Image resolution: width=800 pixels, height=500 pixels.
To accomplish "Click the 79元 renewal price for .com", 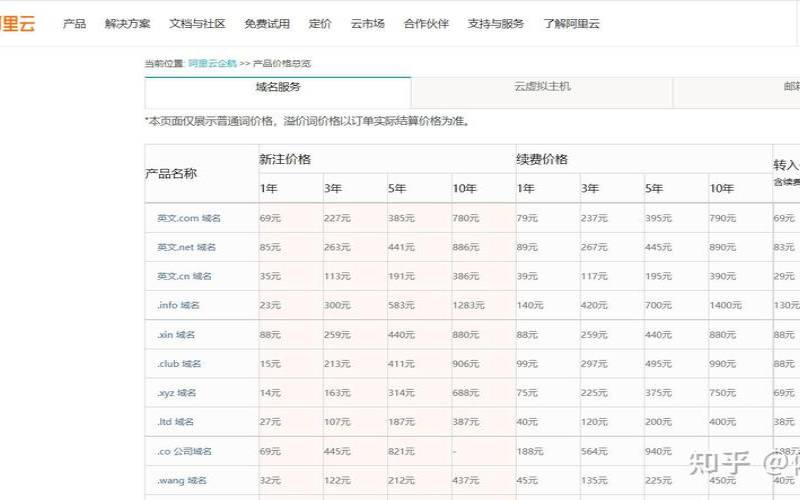I will (x=527, y=218).
